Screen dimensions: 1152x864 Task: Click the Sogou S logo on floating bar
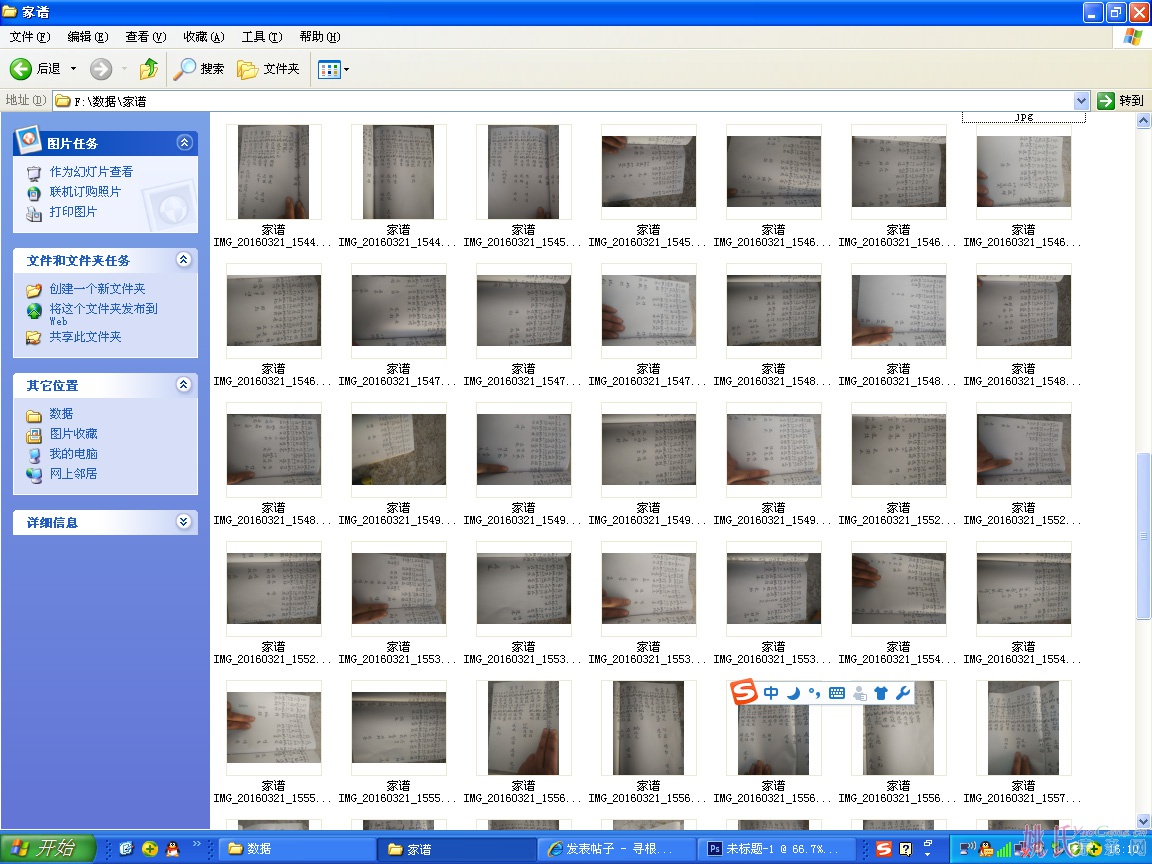pos(744,692)
